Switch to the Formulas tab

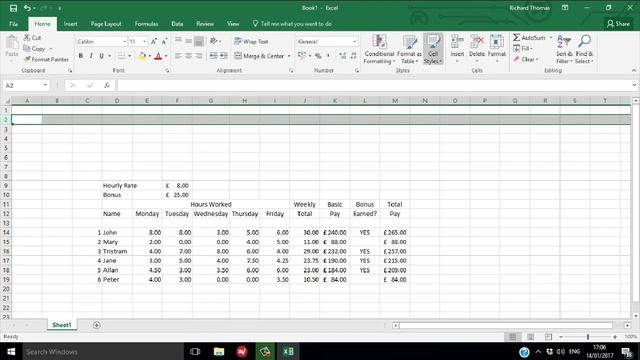pos(147,24)
